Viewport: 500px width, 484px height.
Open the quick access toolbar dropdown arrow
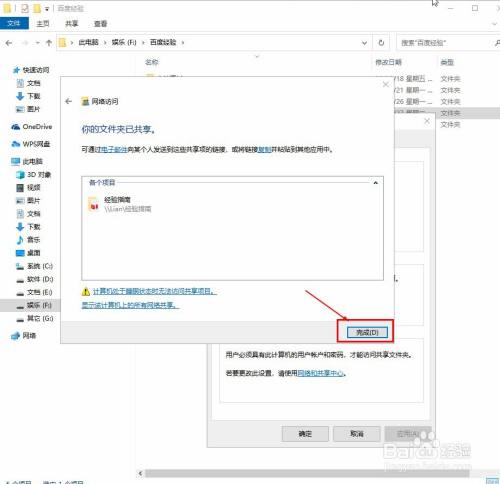[x=47, y=9]
